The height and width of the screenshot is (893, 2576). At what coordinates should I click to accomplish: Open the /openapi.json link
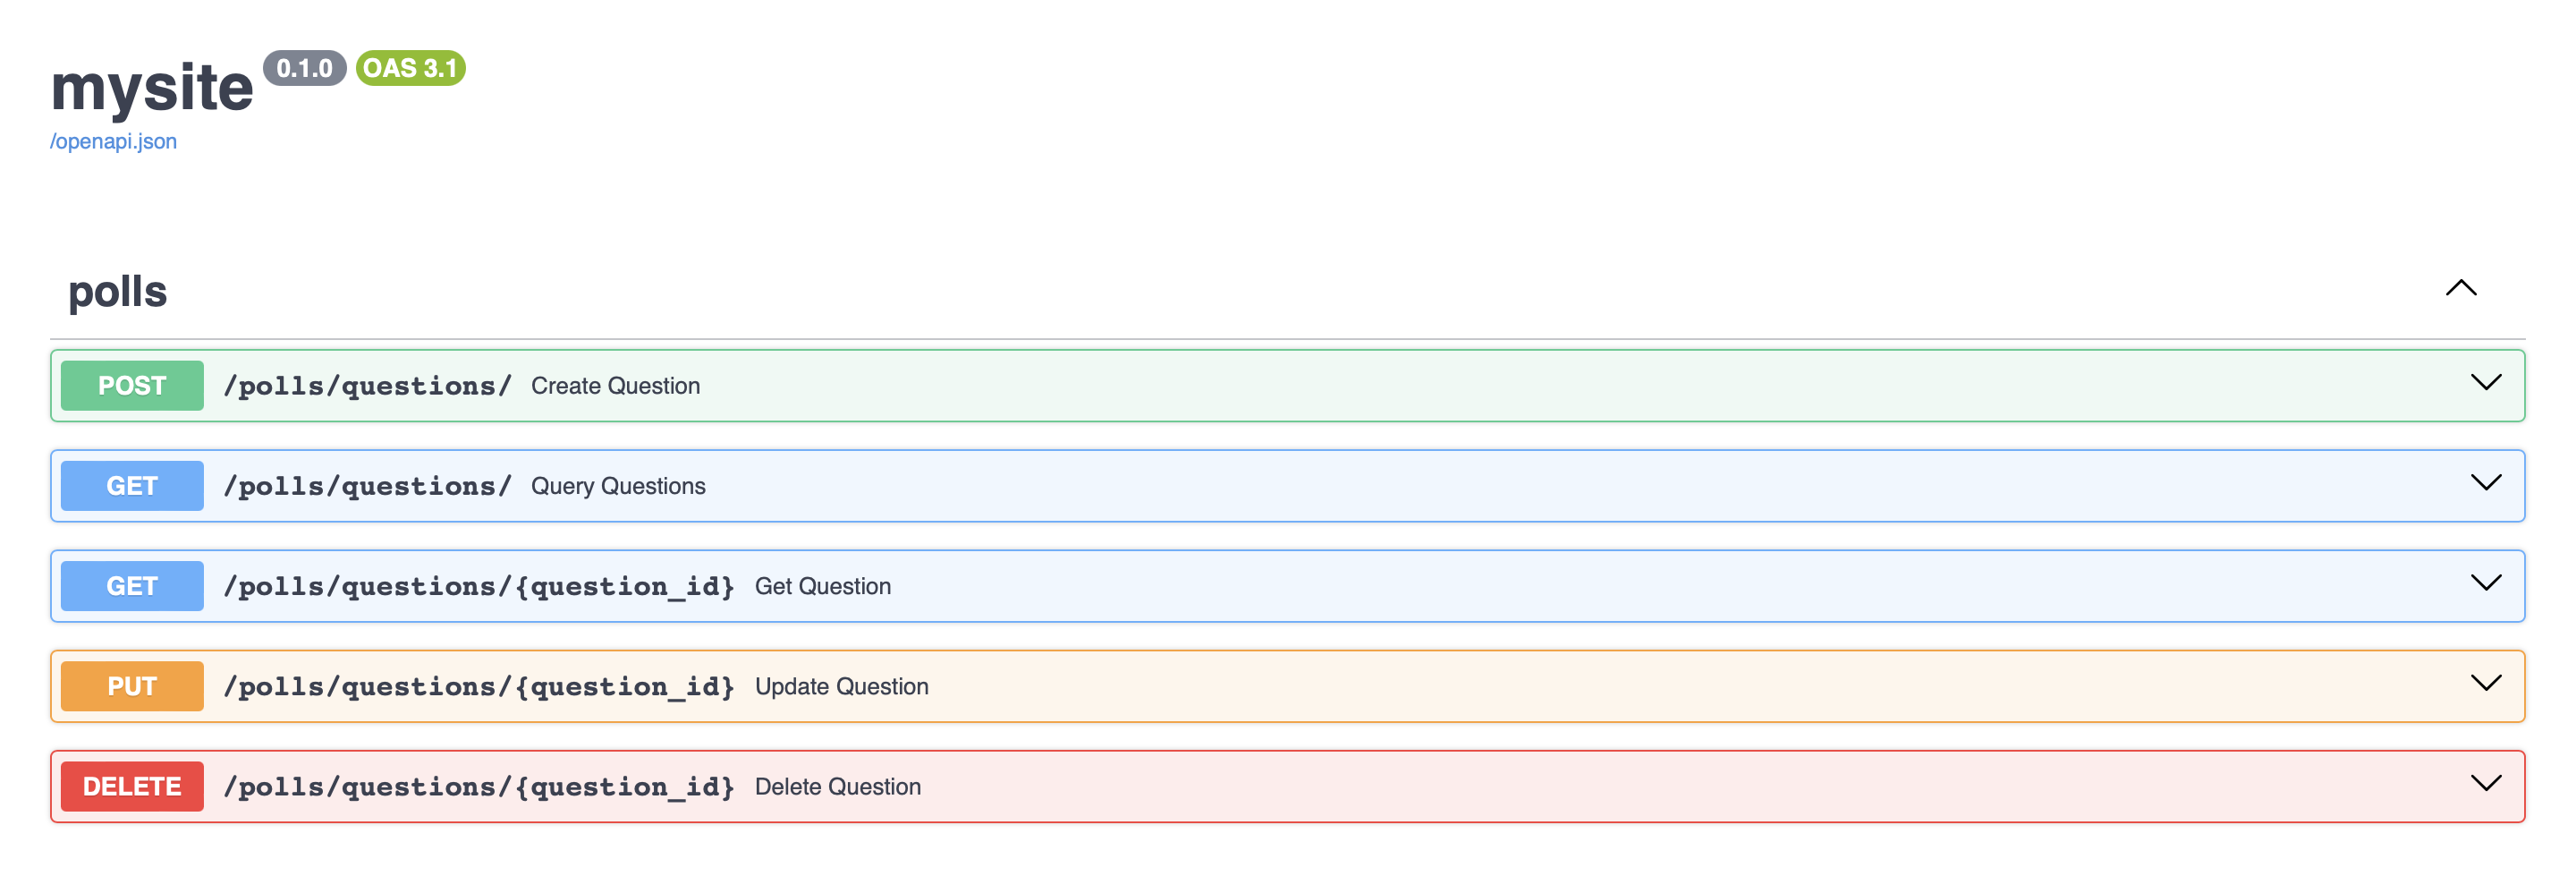(113, 141)
